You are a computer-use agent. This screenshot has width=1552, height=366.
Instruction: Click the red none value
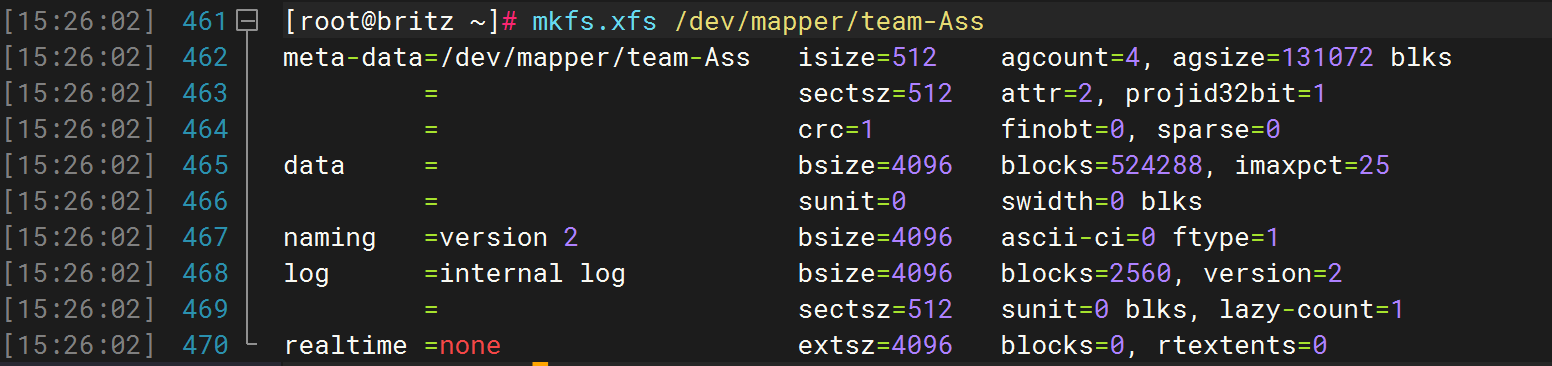470,345
